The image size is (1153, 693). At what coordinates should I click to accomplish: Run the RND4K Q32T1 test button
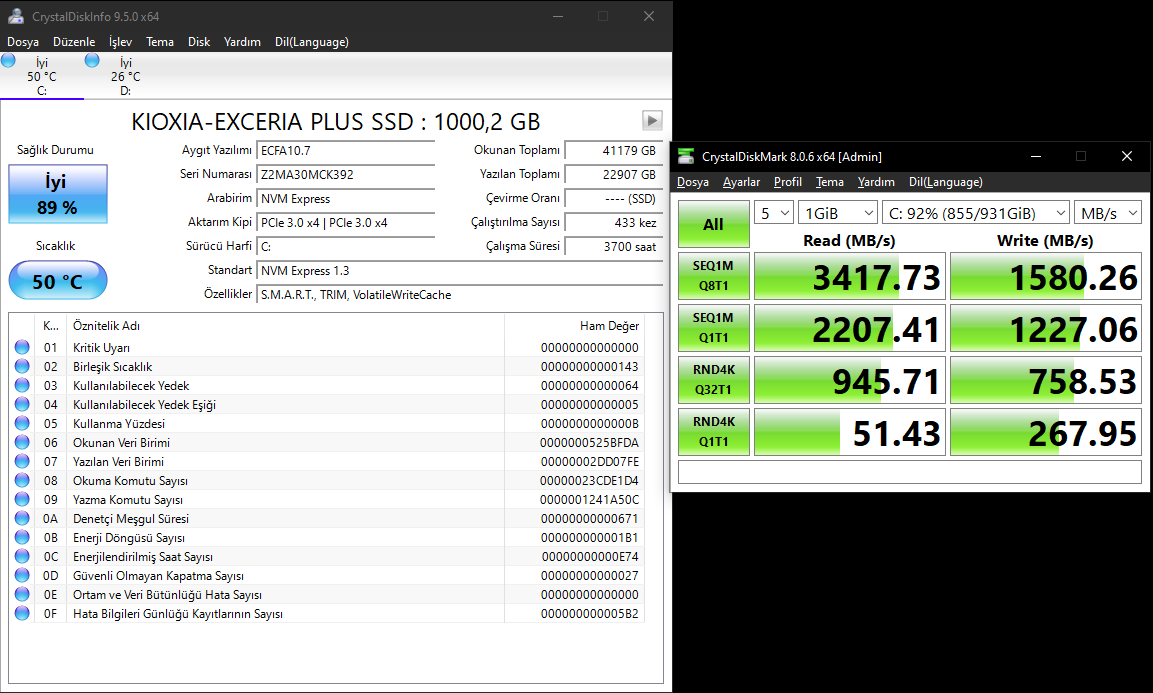713,380
